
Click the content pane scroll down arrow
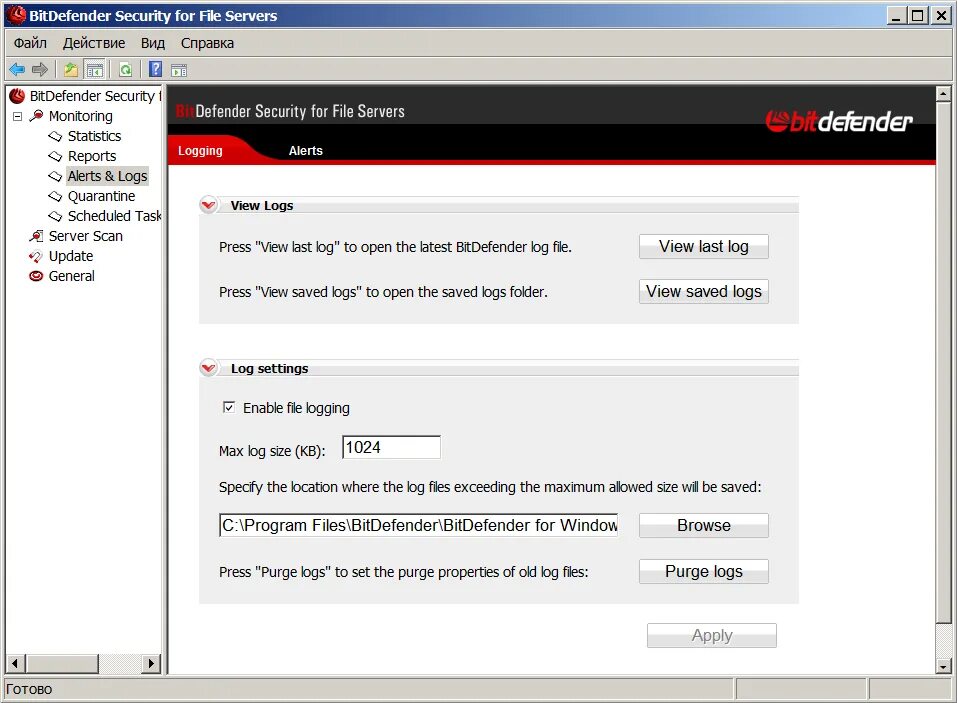pos(944,665)
